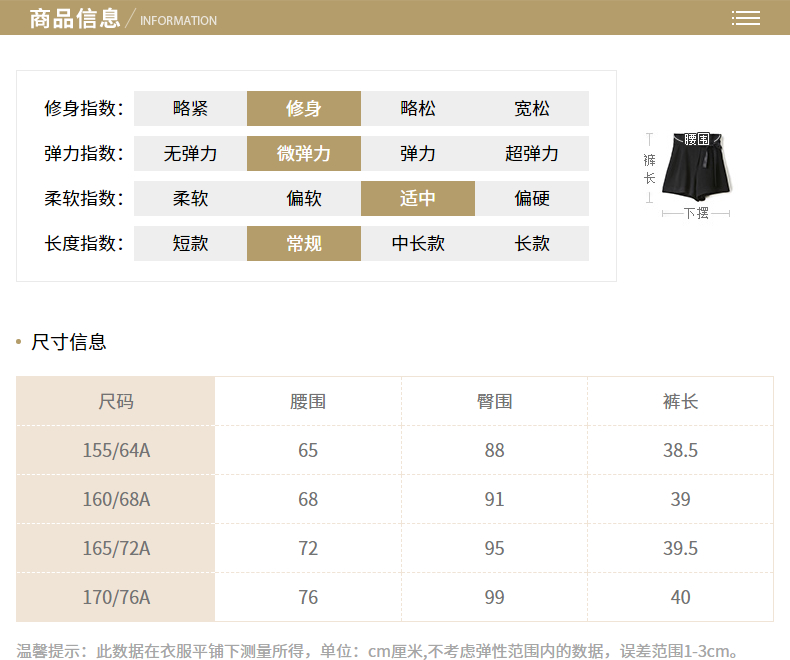
Task: Click the 腰围 label on shorts diagram
Action: (x=697, y=139)
